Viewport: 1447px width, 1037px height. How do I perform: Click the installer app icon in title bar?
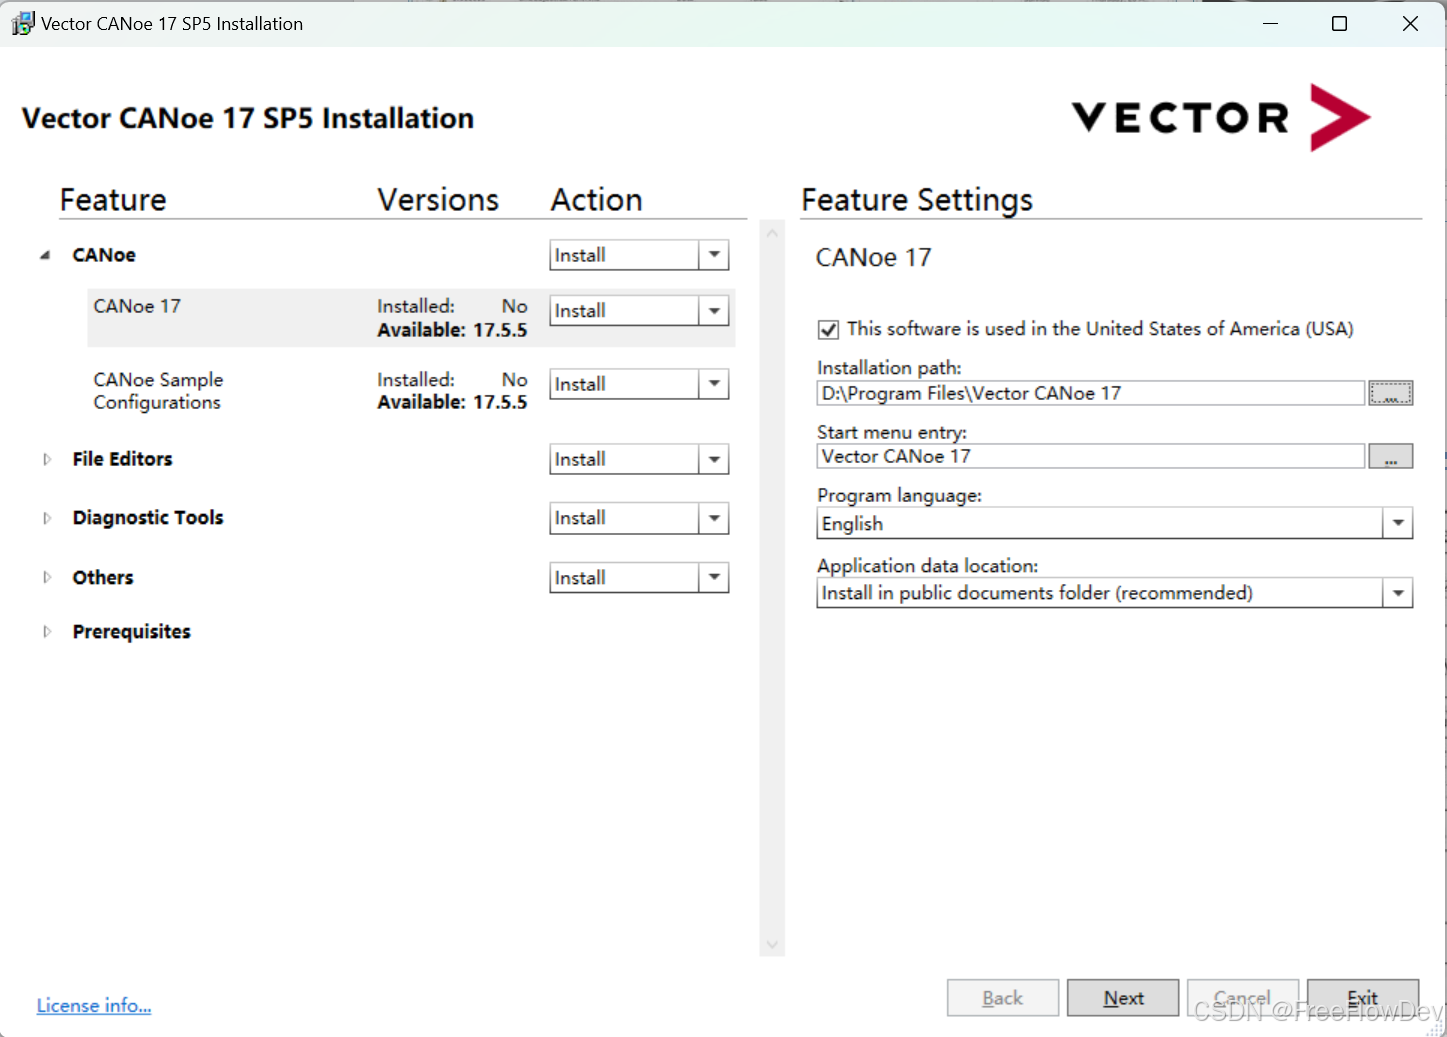coord(22,23)
